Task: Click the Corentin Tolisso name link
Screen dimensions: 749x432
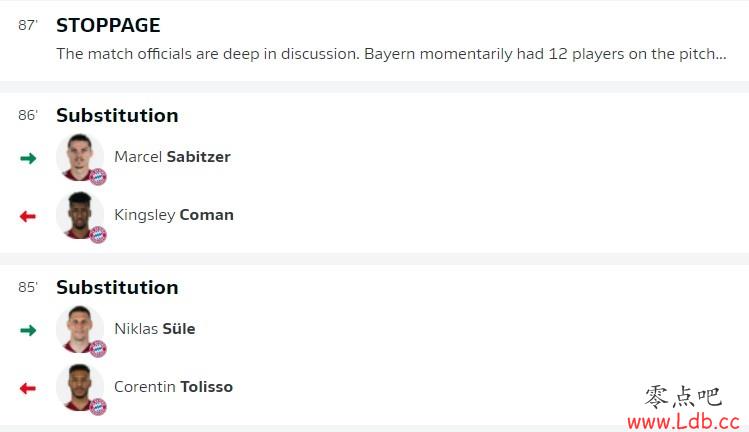Action: point(173,387)
